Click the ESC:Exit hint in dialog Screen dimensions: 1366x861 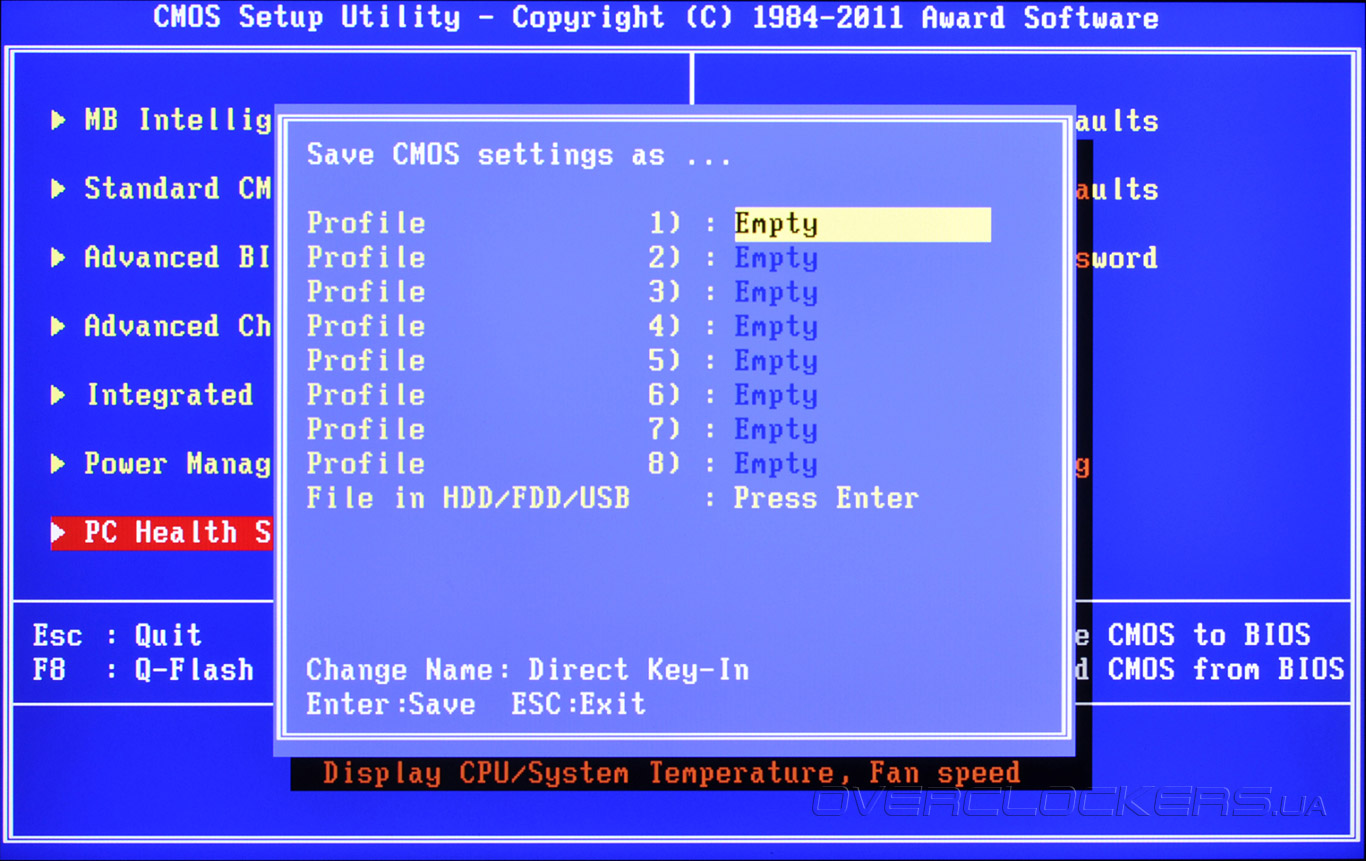point(579,704)
